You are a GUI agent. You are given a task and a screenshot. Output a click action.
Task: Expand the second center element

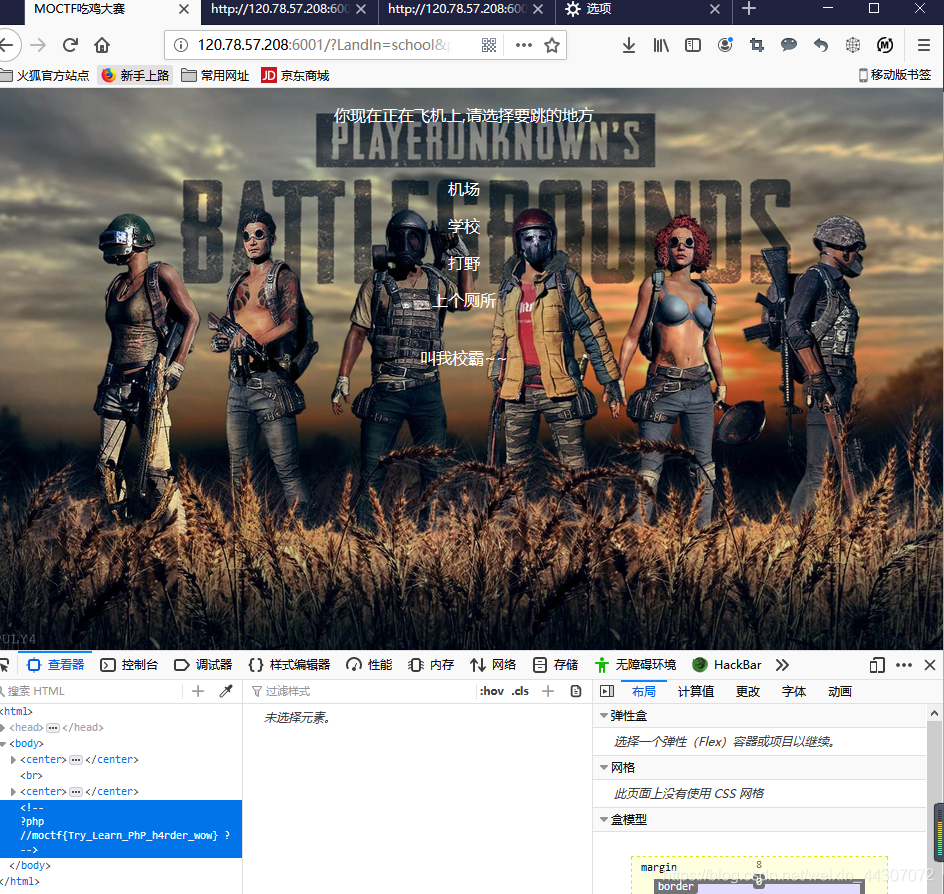point(13,792)
